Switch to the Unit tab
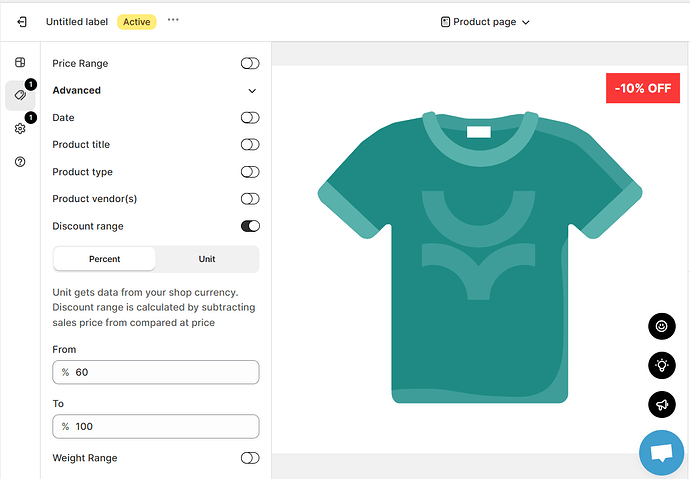 point(207,259)
